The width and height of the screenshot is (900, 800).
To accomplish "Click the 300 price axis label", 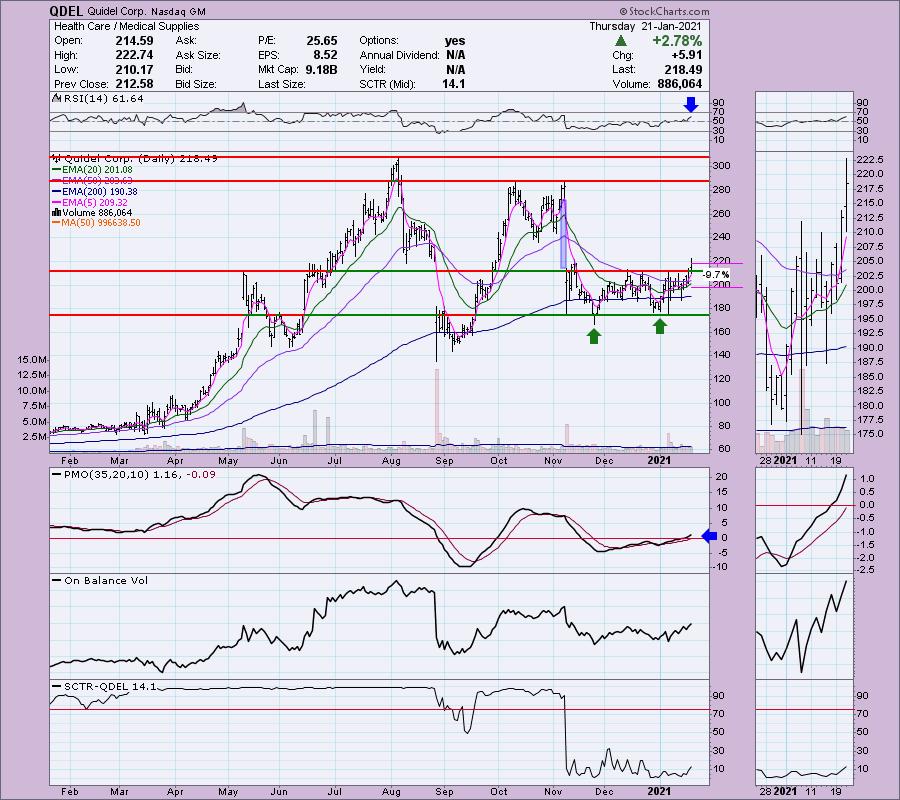I will [x=721, y=166].
